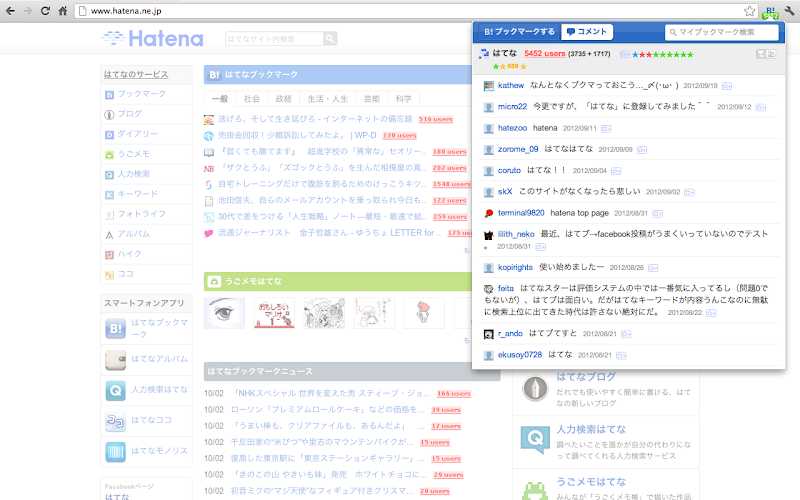Open the 5452 users link in popup
Image resolution: width=800 pixels, height=500 pixels.
click(x=544, y=54)
